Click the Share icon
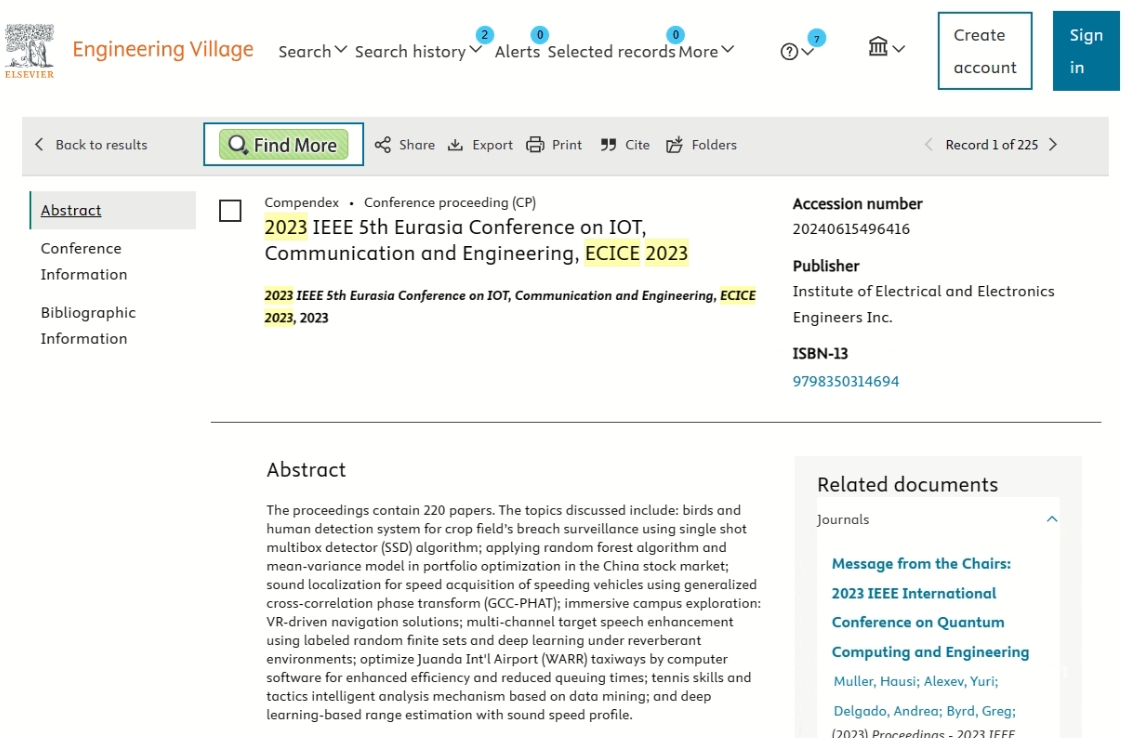Screen dimensions: 1124x738 [383, 145]
